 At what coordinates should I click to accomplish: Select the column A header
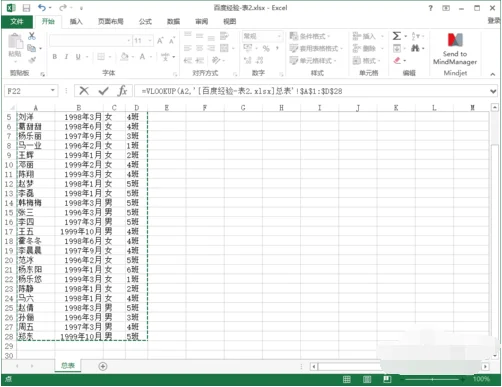36,108
